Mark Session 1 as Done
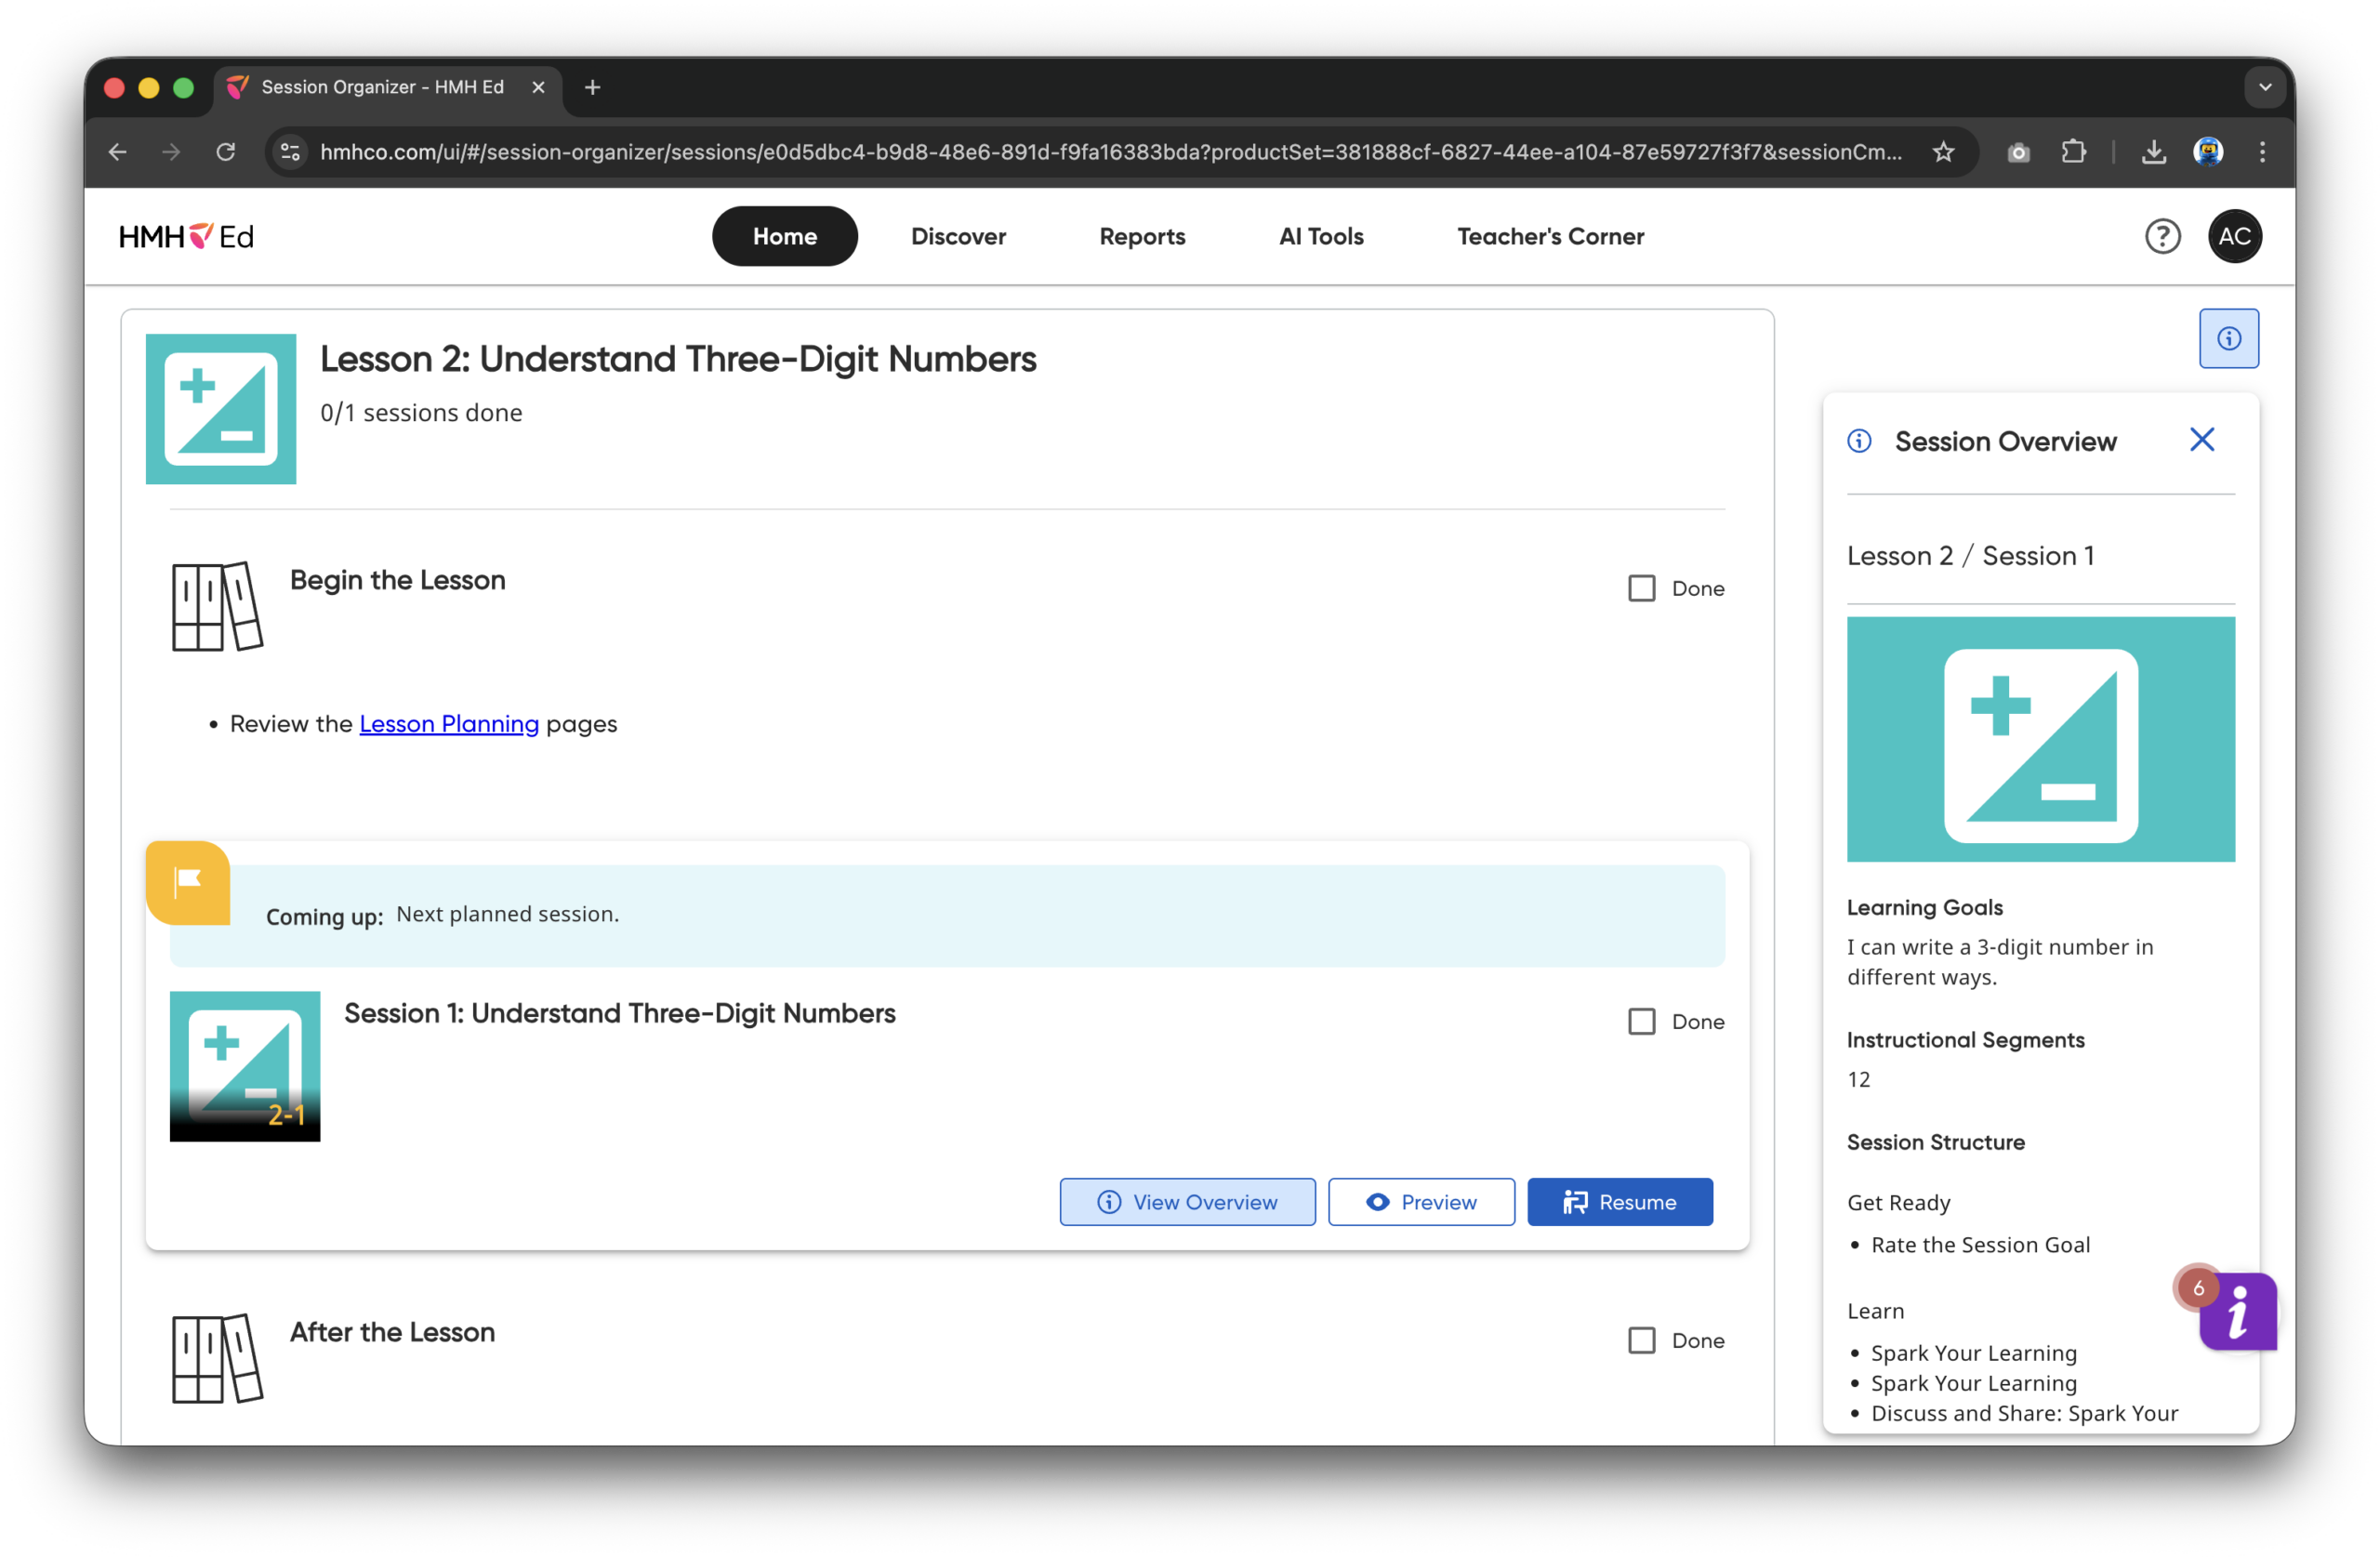The height and width of the screenshot is (1557, 2380). [1641, 1021]
